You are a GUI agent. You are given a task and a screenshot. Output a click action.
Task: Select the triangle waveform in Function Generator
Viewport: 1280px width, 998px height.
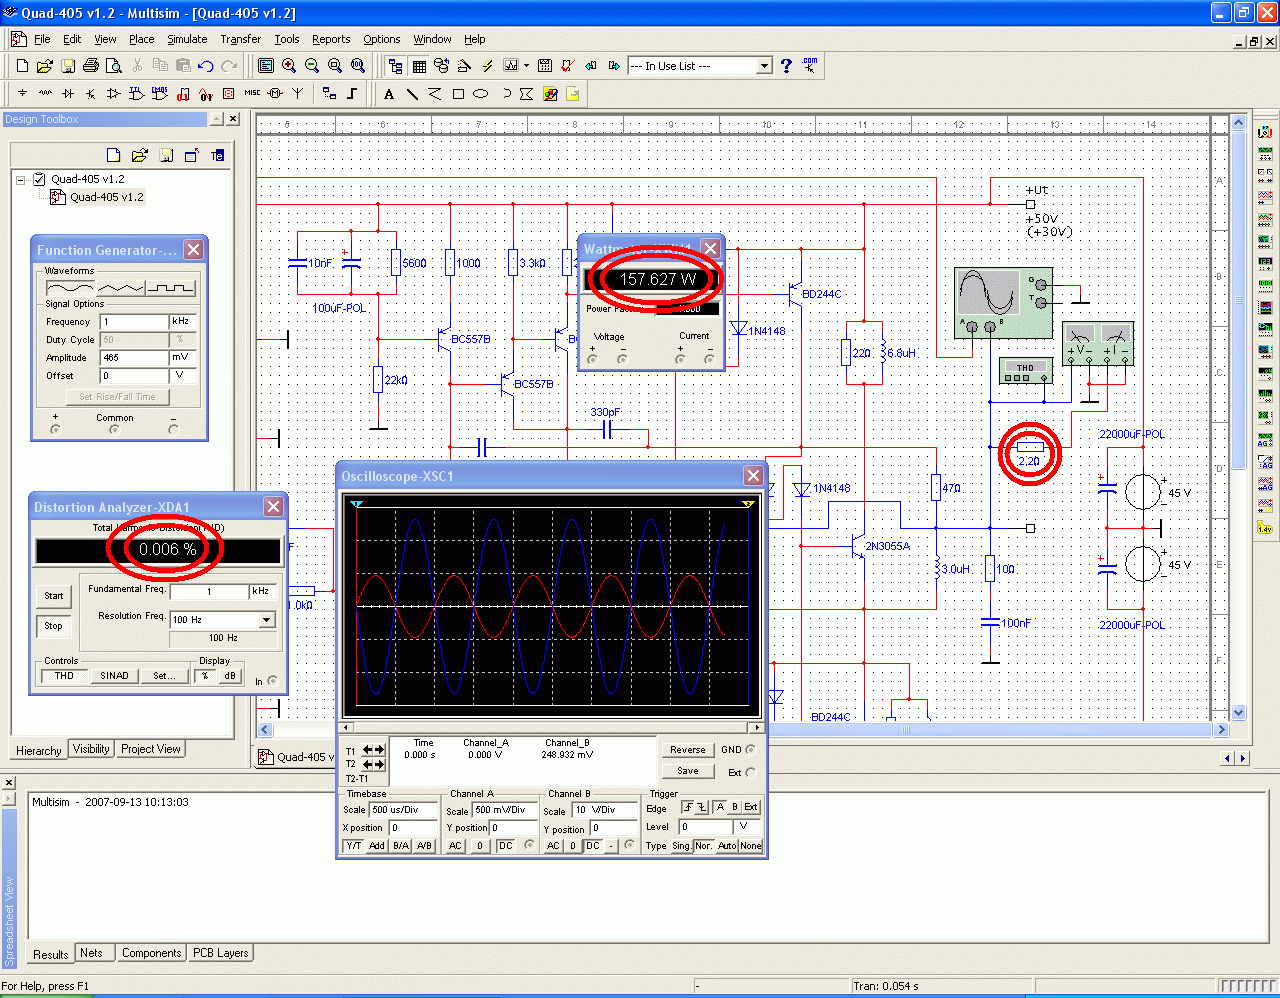120,288
